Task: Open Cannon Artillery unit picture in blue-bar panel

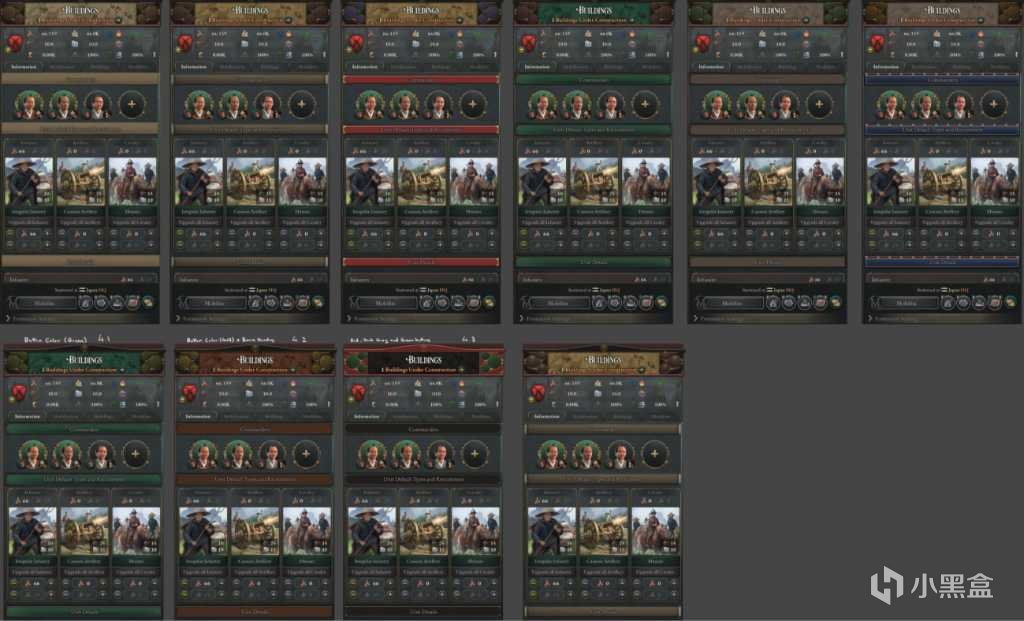Action: [942, 182]
